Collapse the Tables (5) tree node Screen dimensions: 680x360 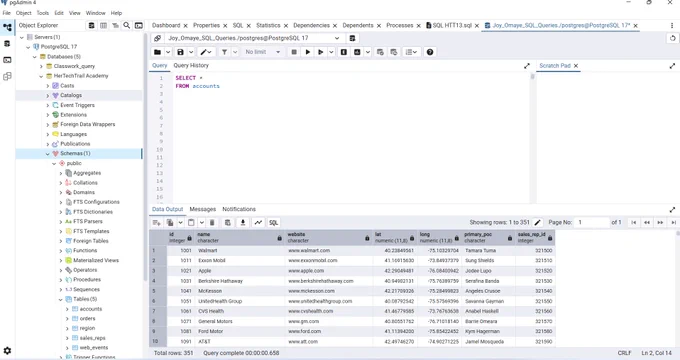tap(61, 299)
